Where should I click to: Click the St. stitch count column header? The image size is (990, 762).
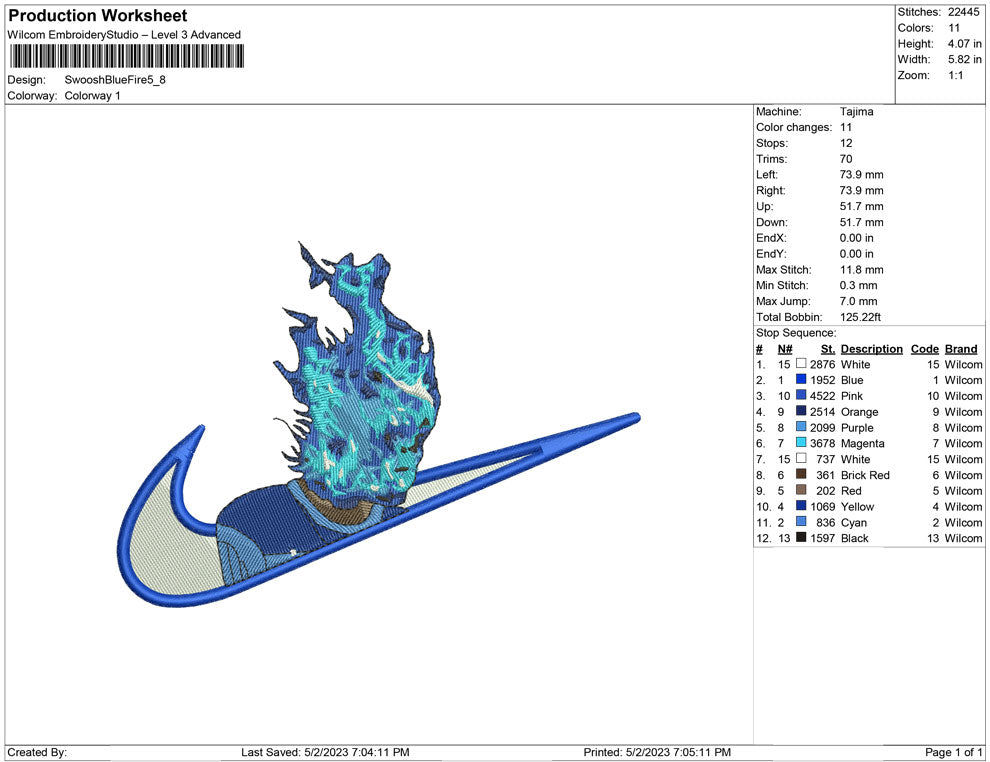[x=827, y=349]
